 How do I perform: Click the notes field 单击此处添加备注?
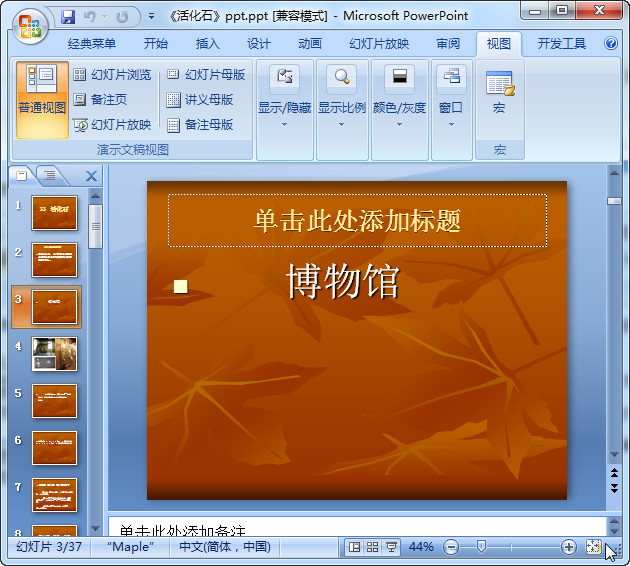[357, 527]
